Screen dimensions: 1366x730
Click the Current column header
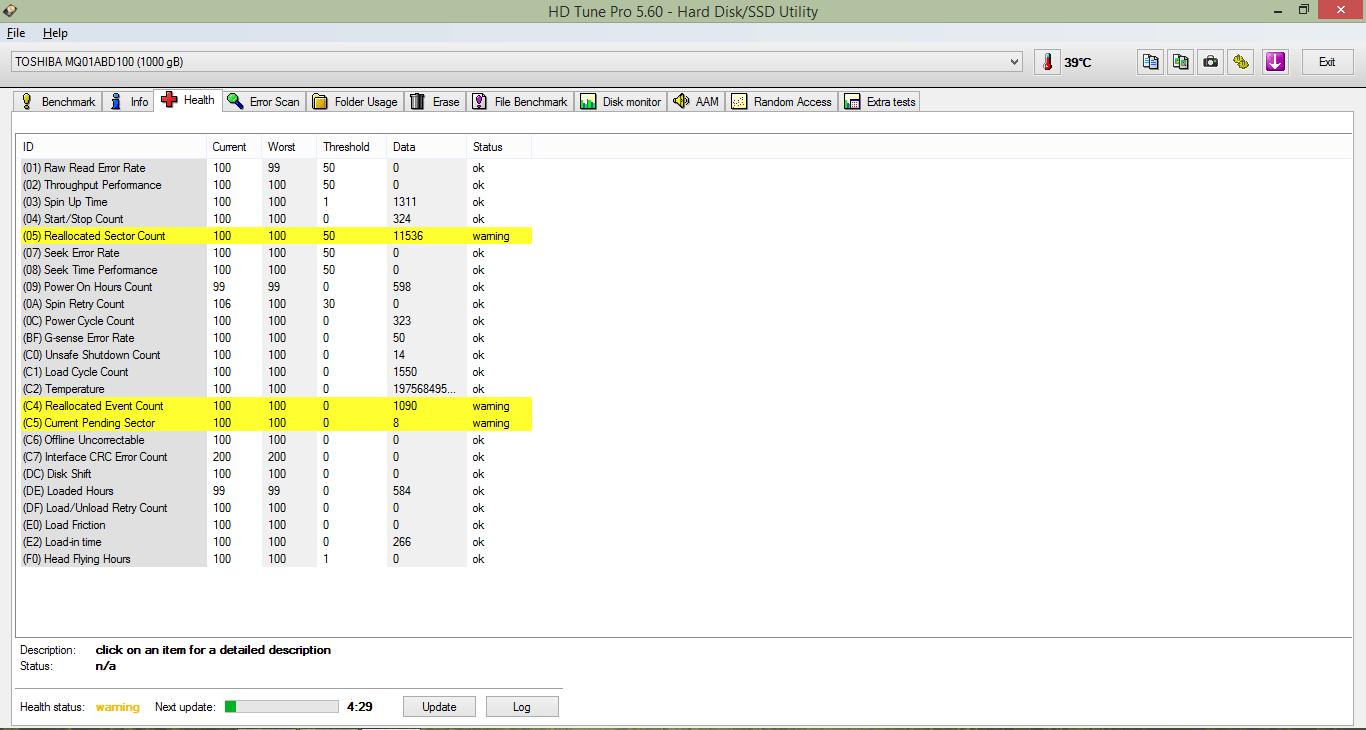234,147
